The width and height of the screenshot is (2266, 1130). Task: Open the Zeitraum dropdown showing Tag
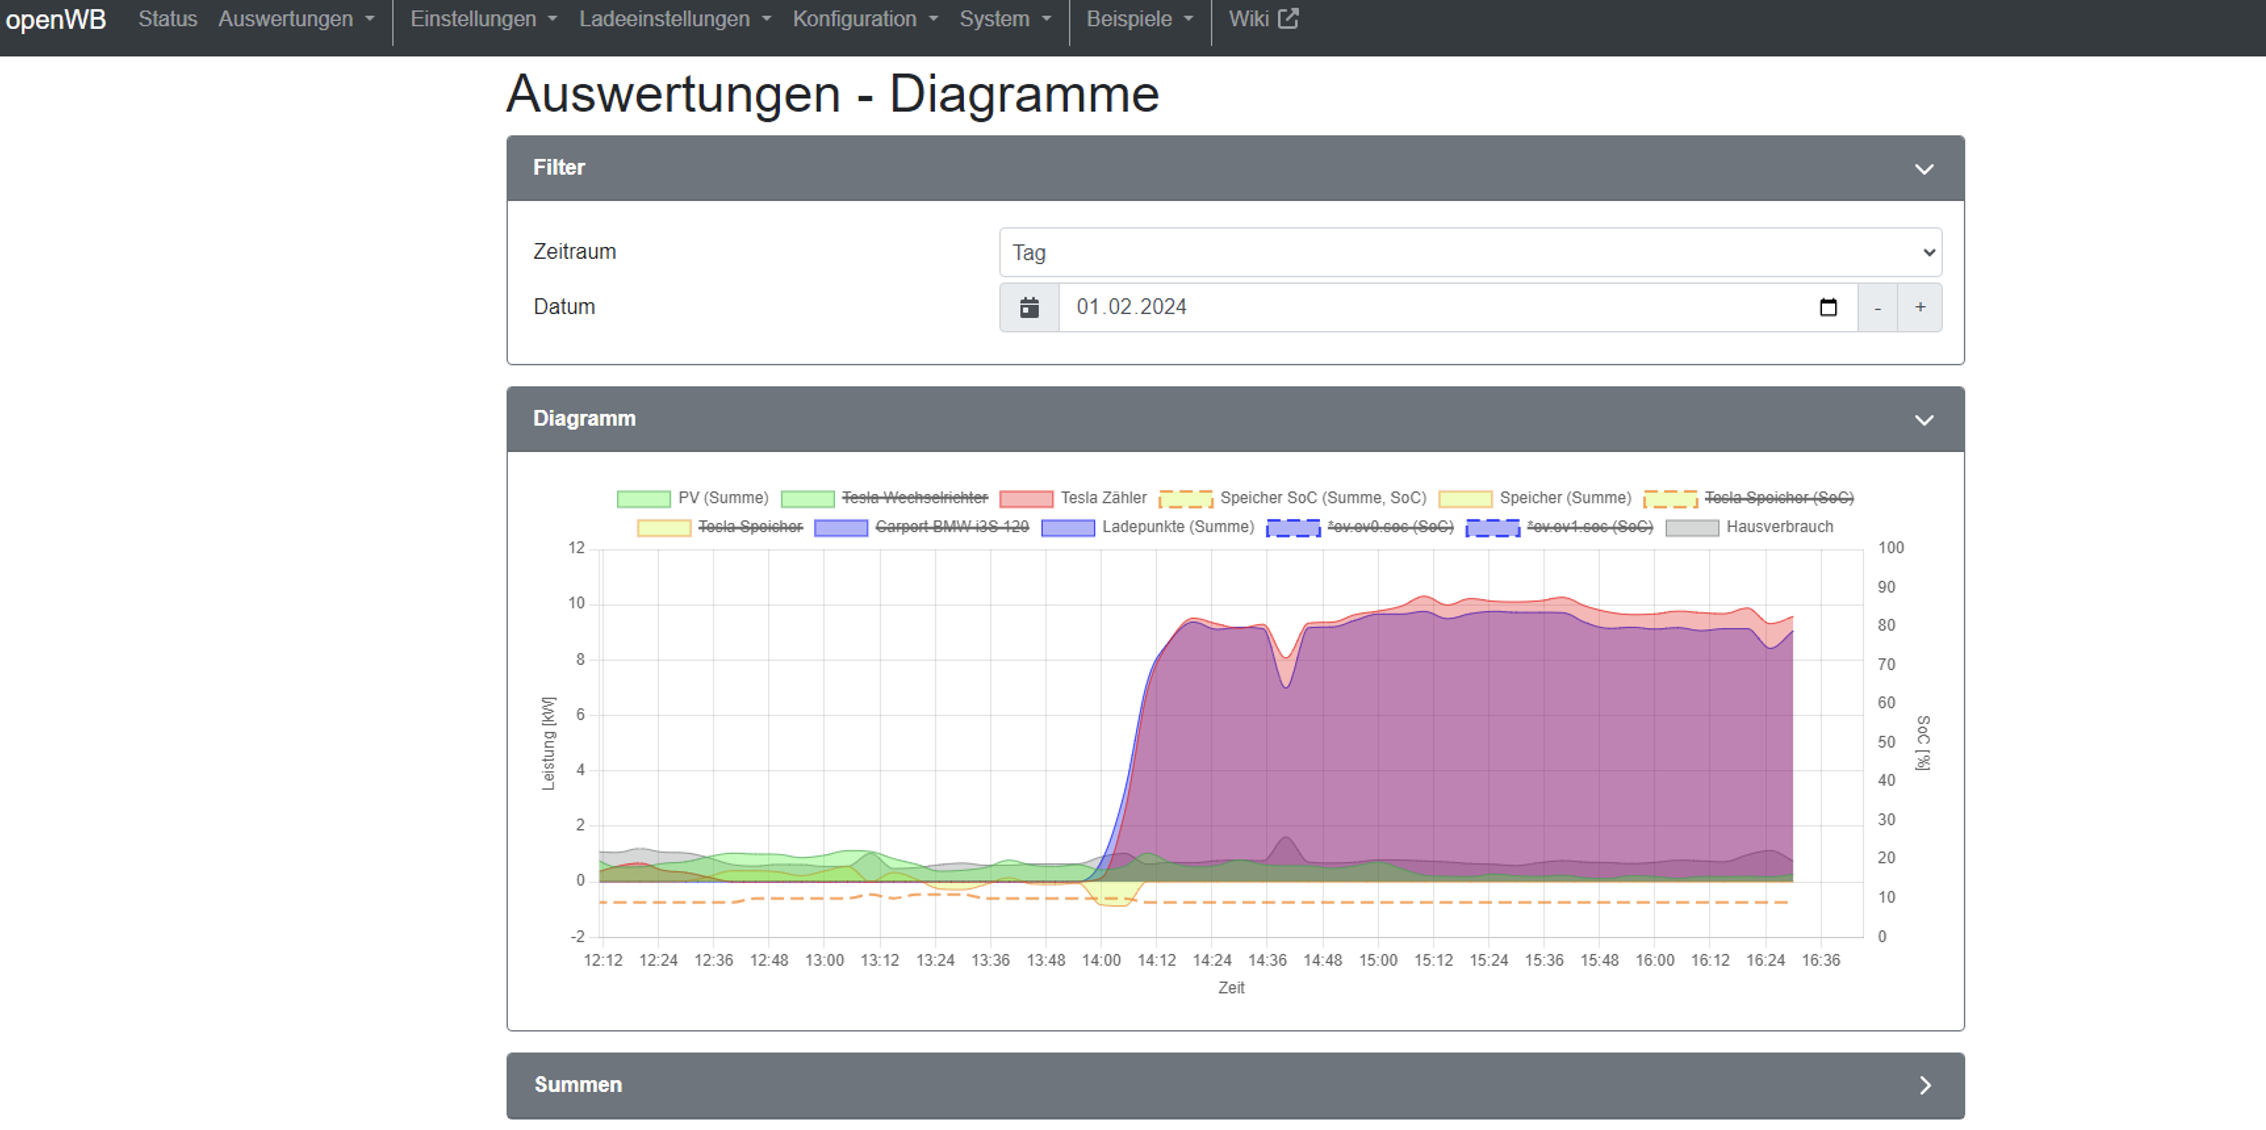click(x=1469, y=252)
